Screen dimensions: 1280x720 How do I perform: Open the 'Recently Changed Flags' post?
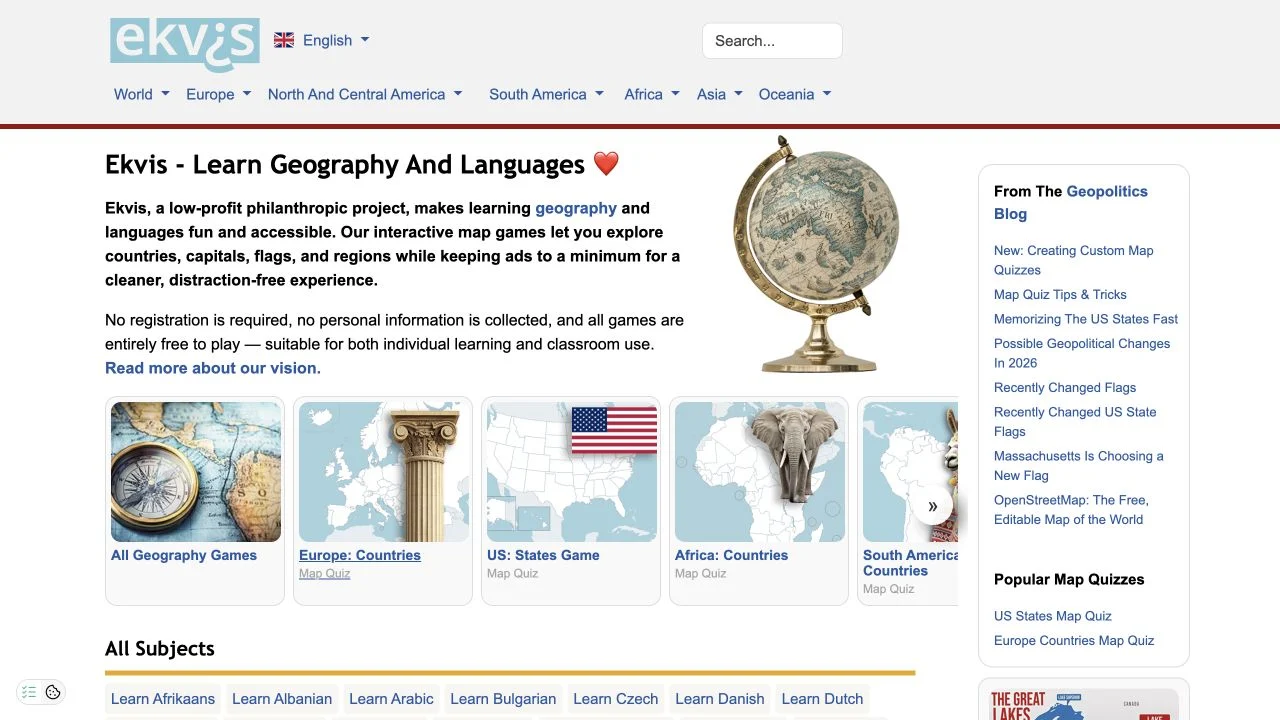coord(1065,387)
